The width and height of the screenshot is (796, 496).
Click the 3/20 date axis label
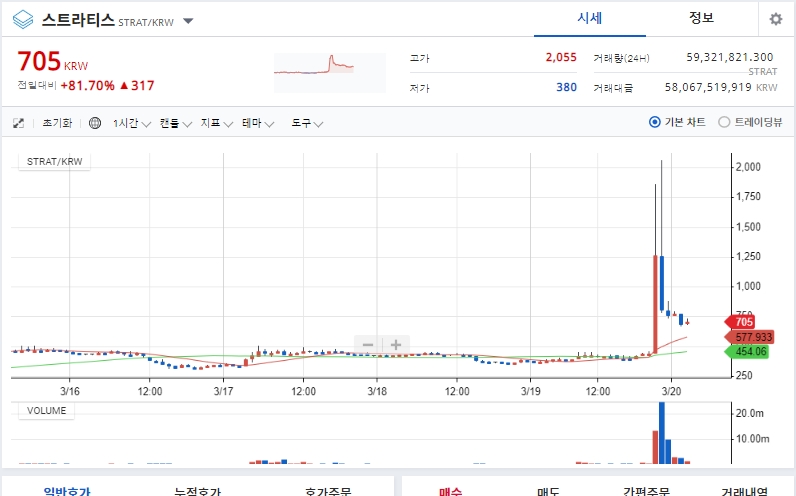[x=671, y=391]
